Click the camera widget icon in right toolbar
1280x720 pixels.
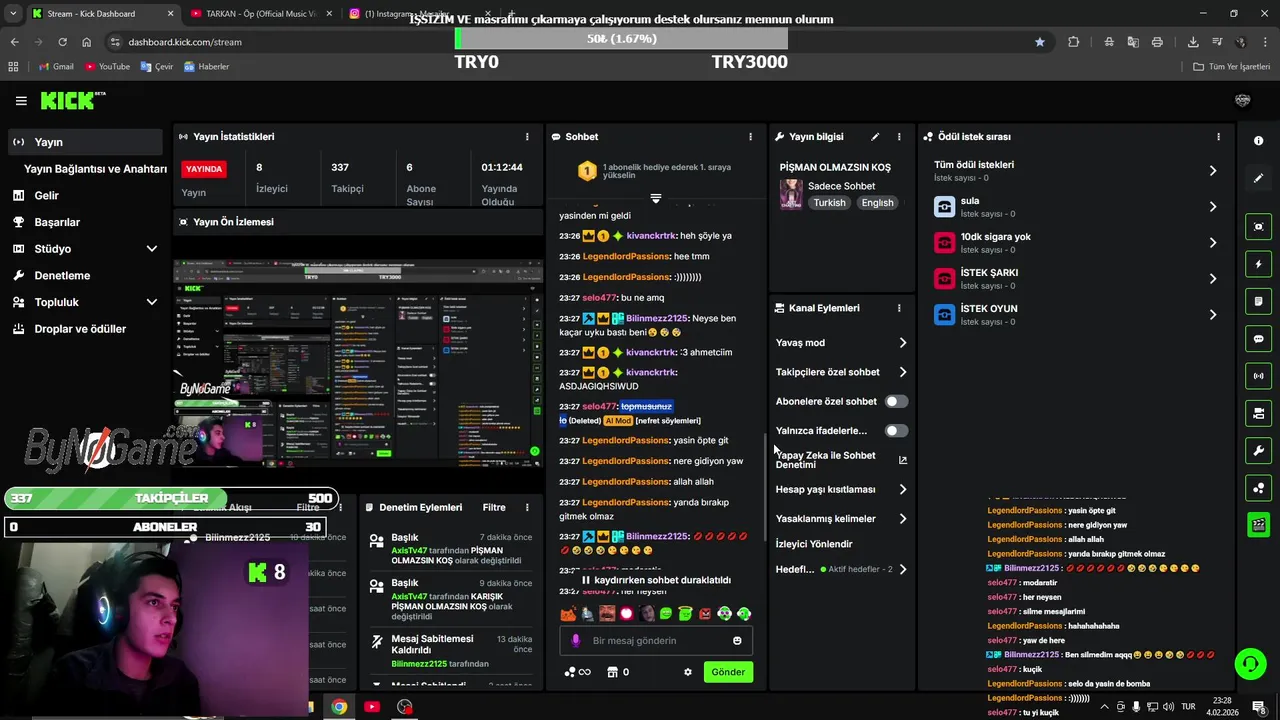tap(1258, 413)
